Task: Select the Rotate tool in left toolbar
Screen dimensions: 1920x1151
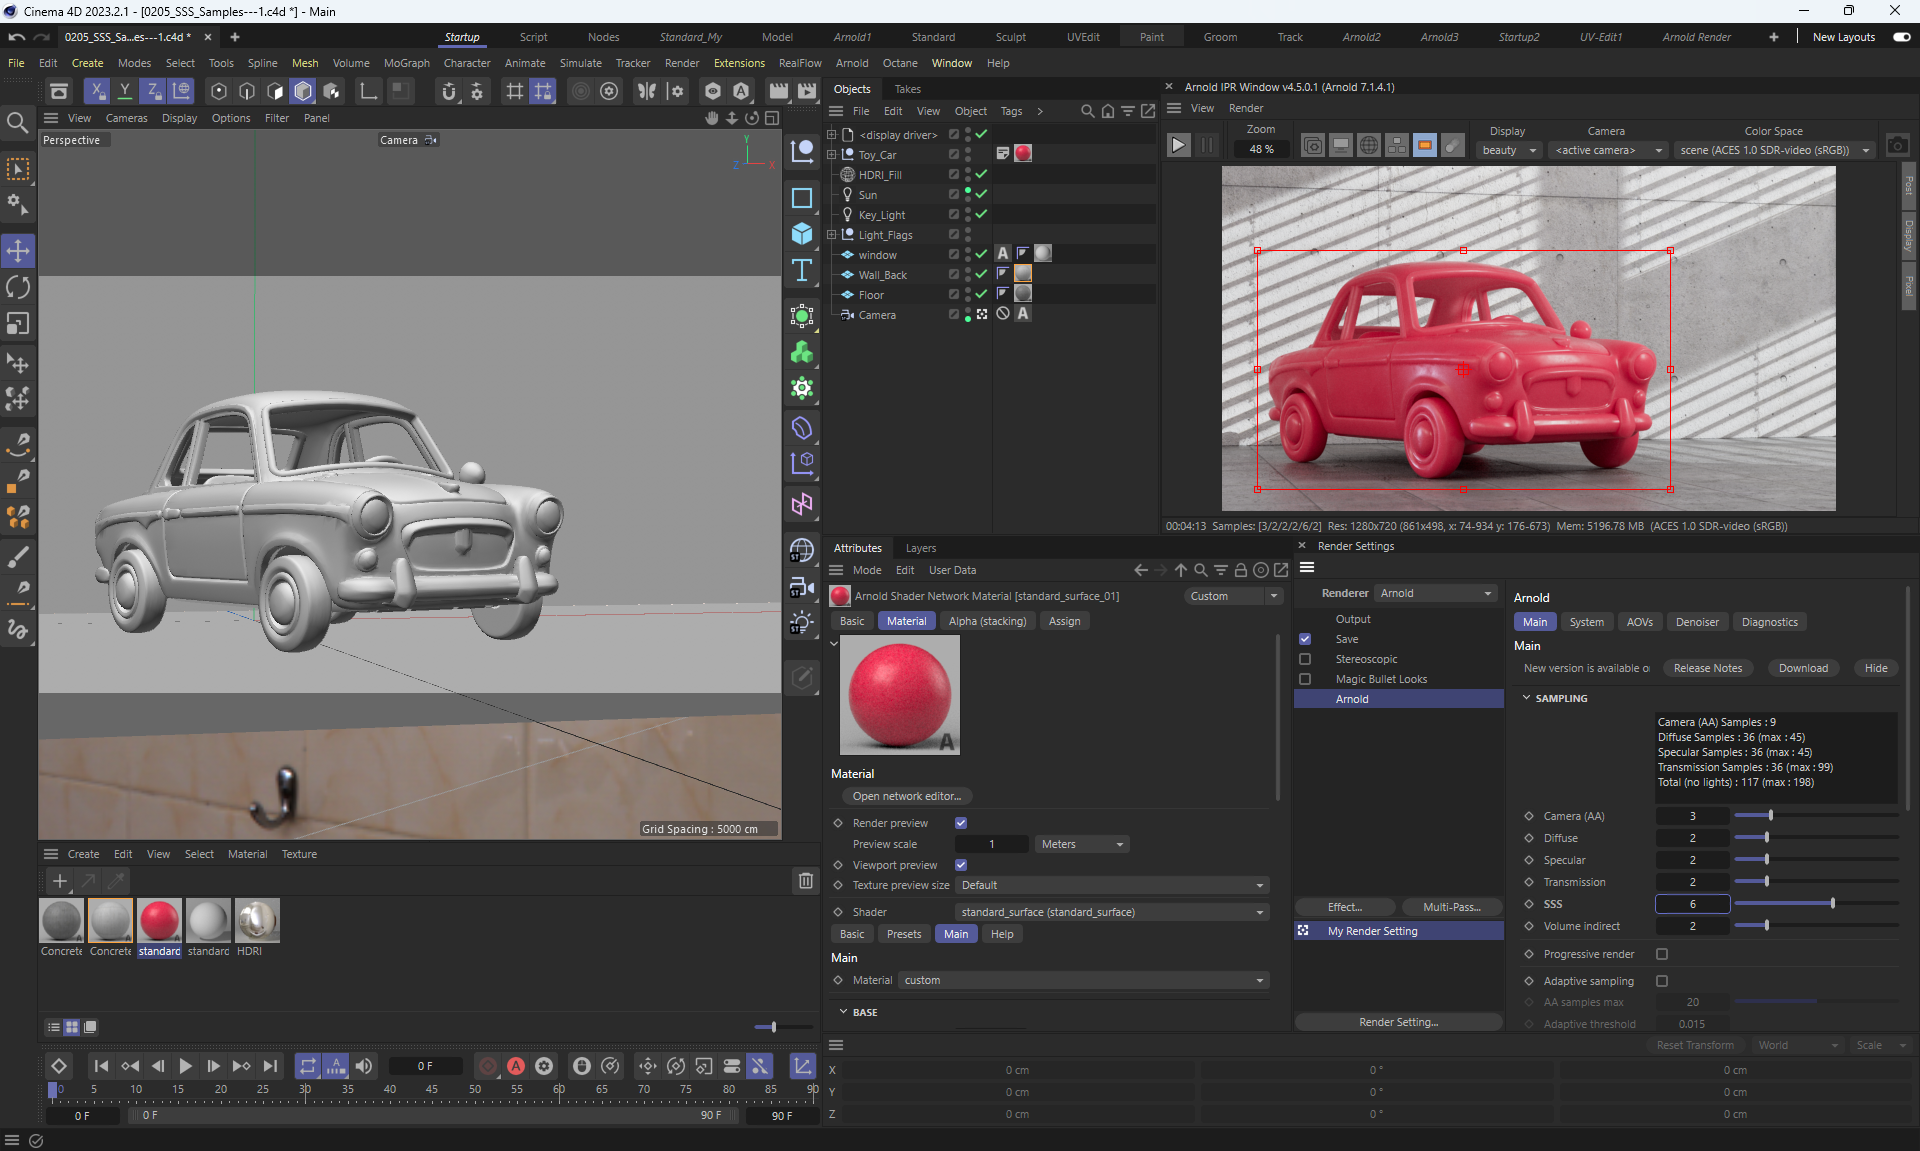Action: pyautogui.click(x=18, y=288)
